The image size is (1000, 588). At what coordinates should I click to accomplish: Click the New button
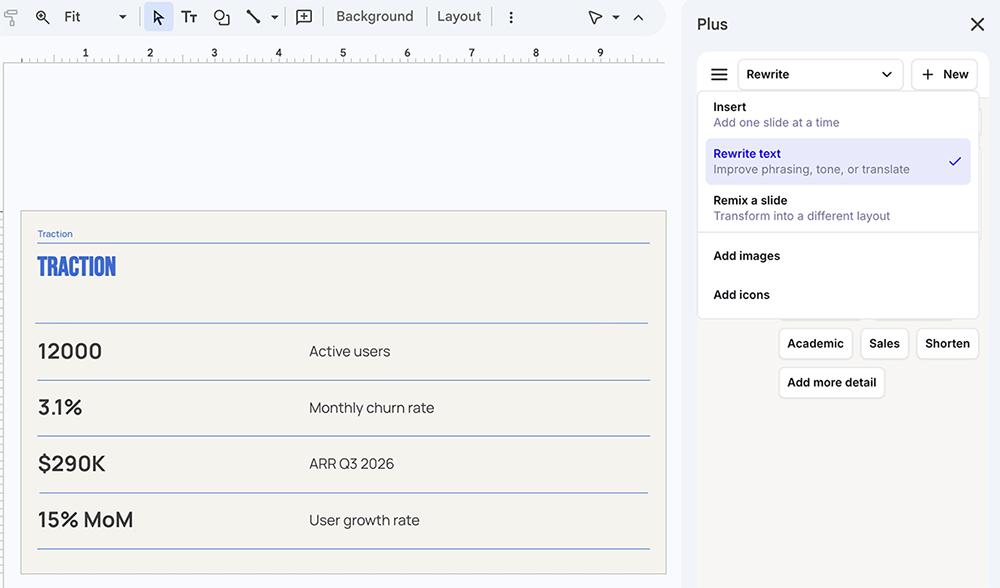pyautogui.click(x=945, y=75)
